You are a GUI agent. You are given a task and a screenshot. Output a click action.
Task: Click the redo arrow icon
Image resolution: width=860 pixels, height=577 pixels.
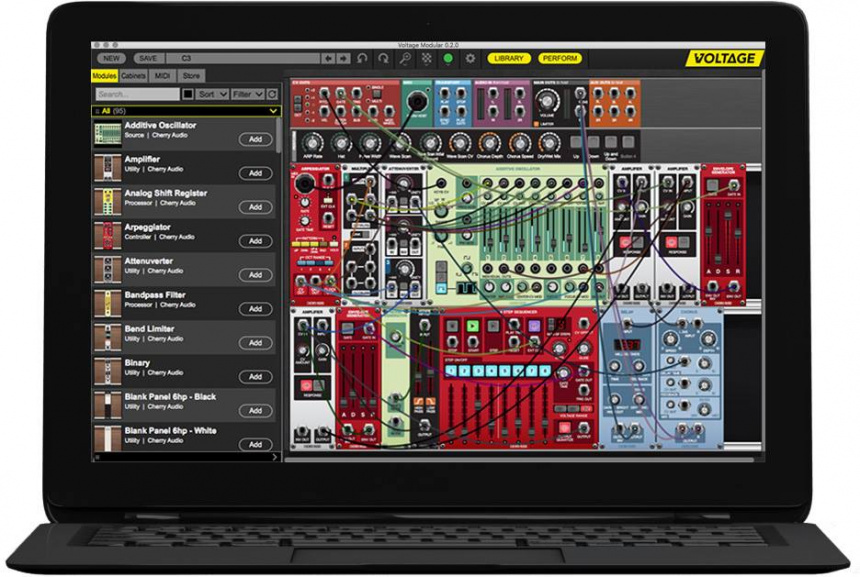pos(385,58)
